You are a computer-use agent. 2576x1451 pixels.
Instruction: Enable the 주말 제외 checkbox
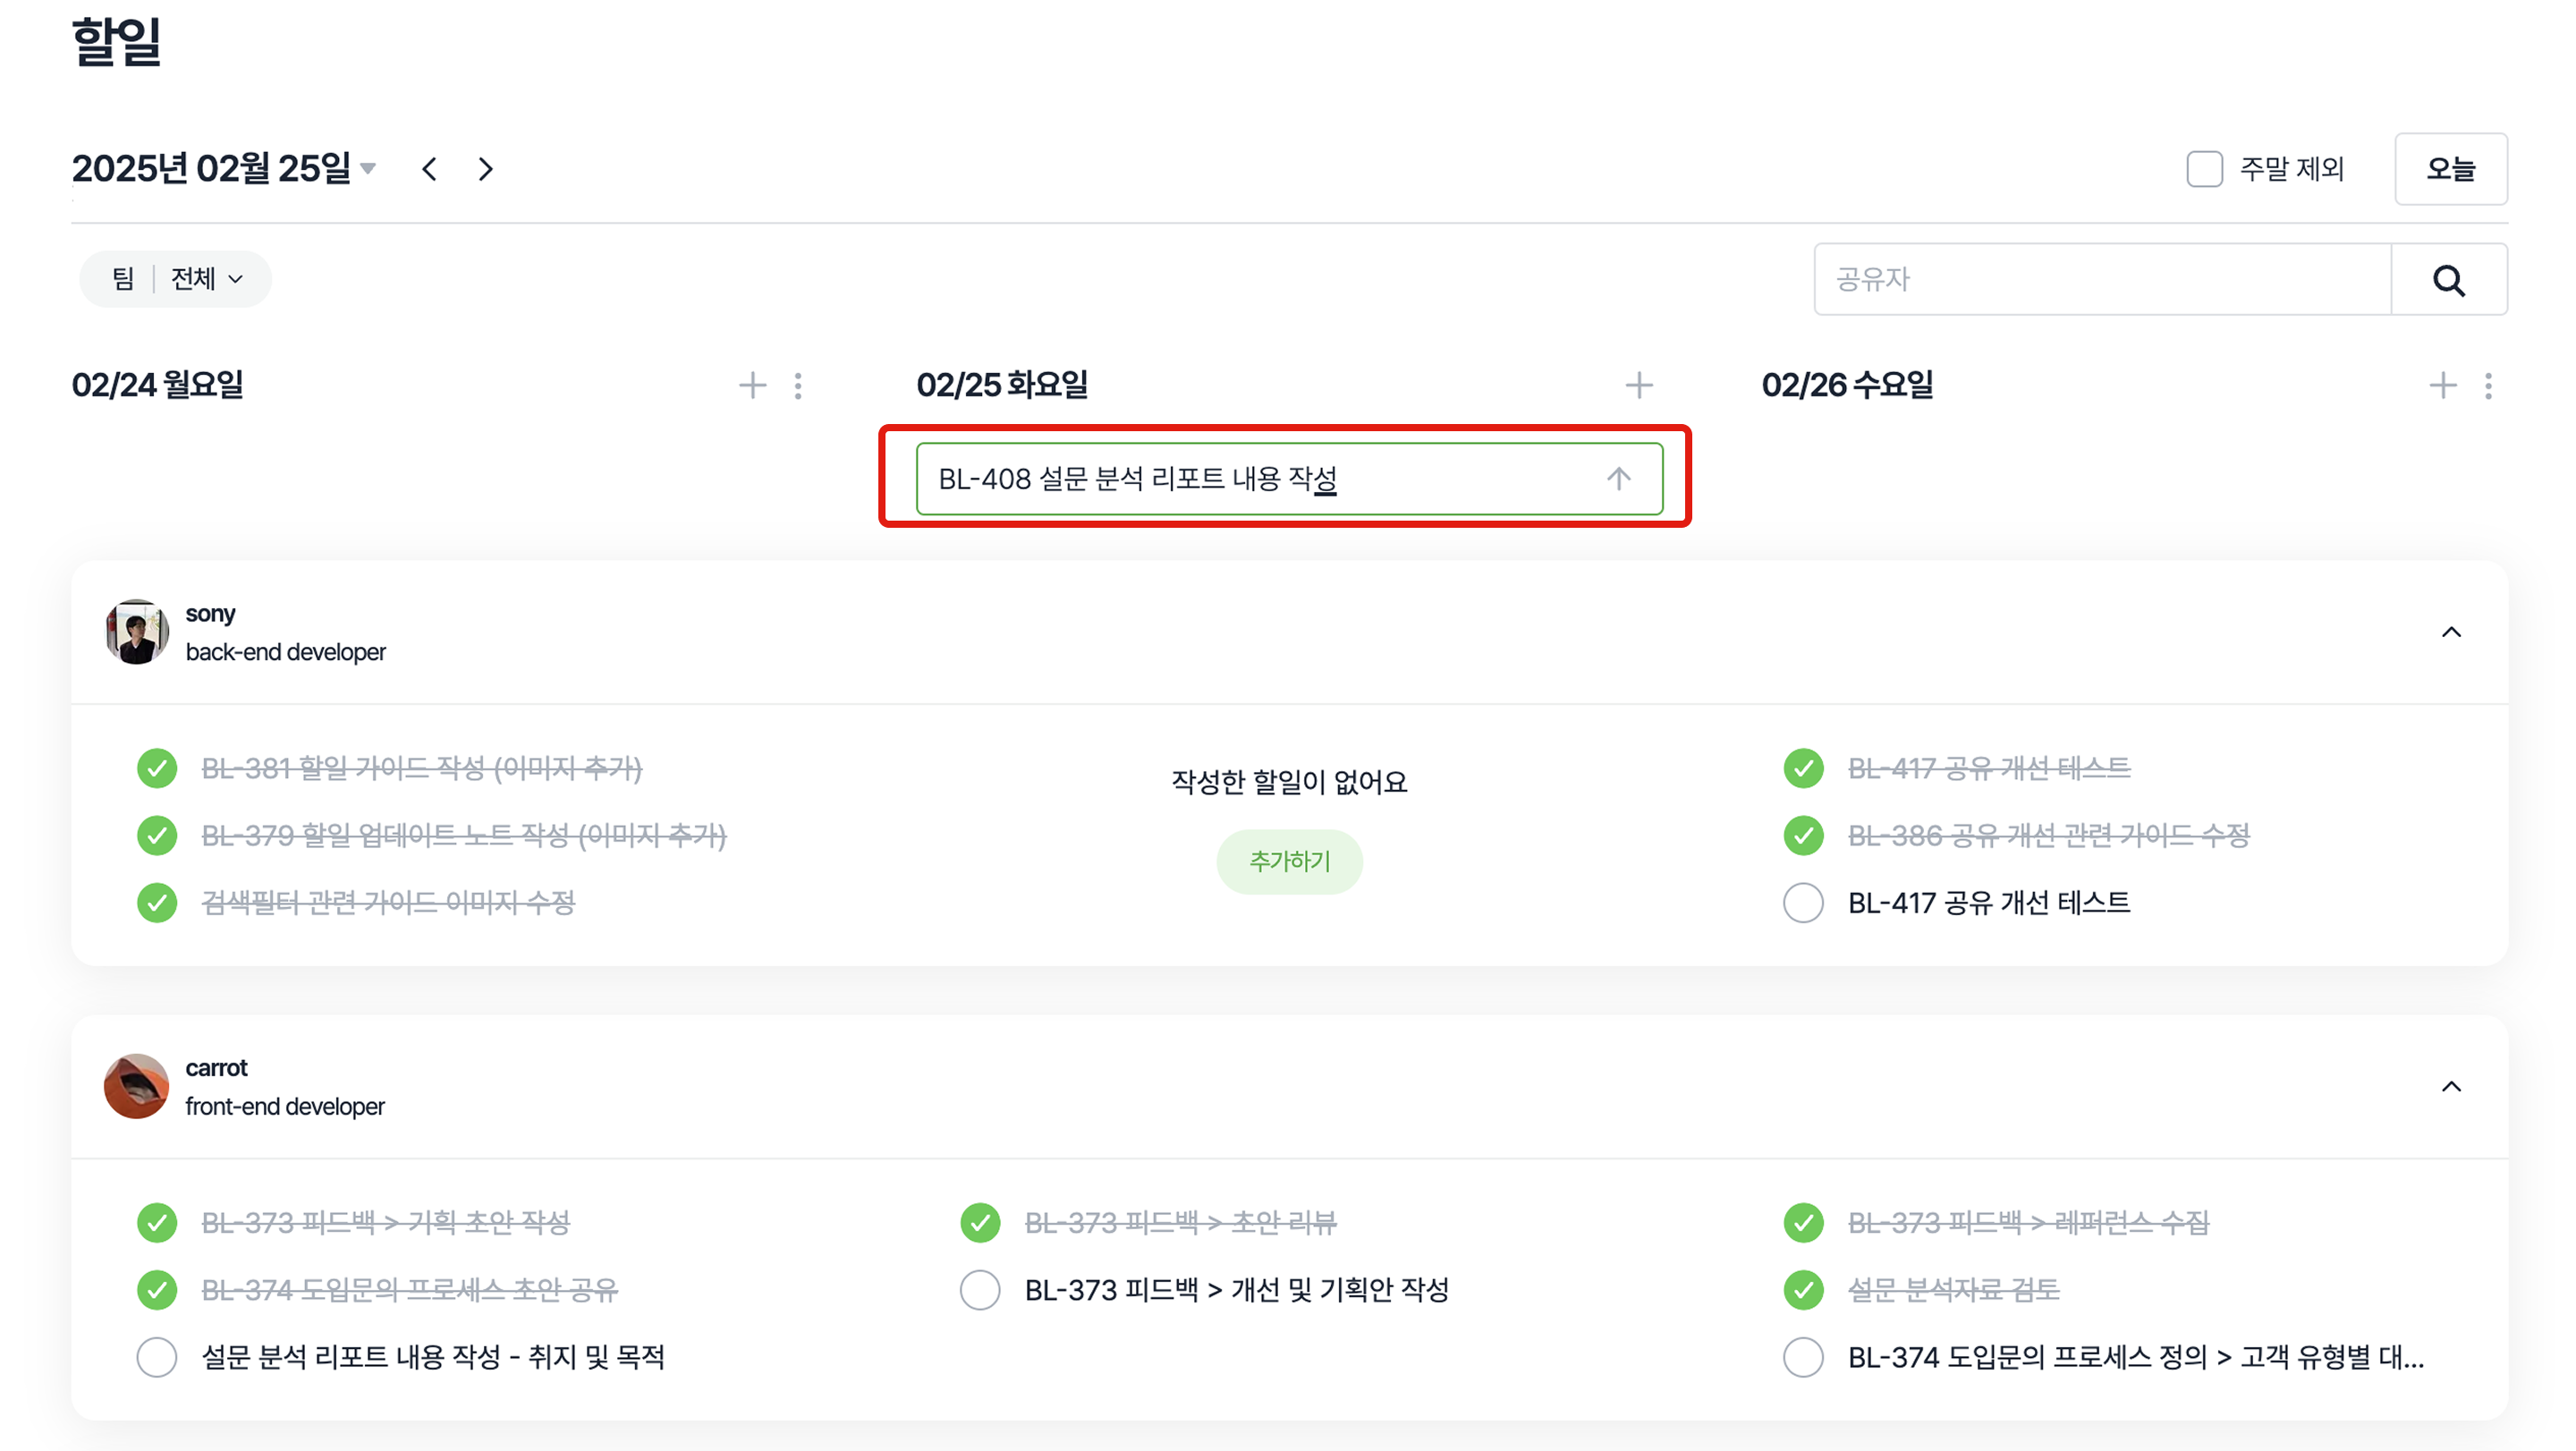coord(2204,169)
